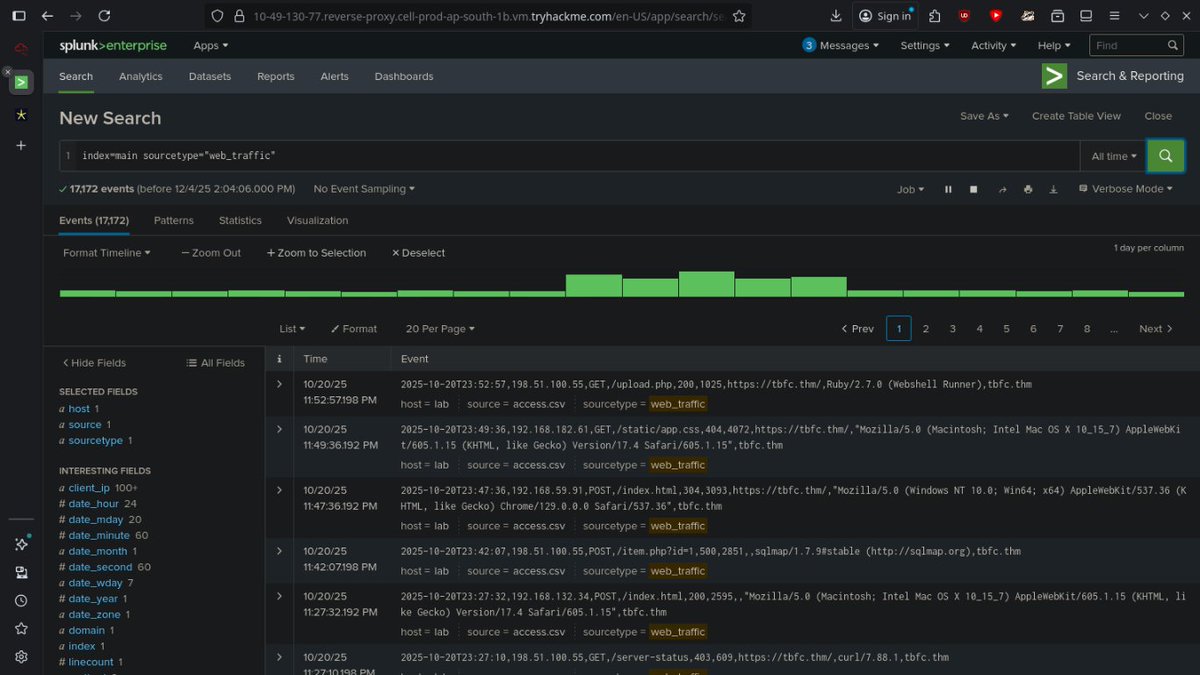
Task: Click the Close button for the search
Action: [x=1158, y=116]
